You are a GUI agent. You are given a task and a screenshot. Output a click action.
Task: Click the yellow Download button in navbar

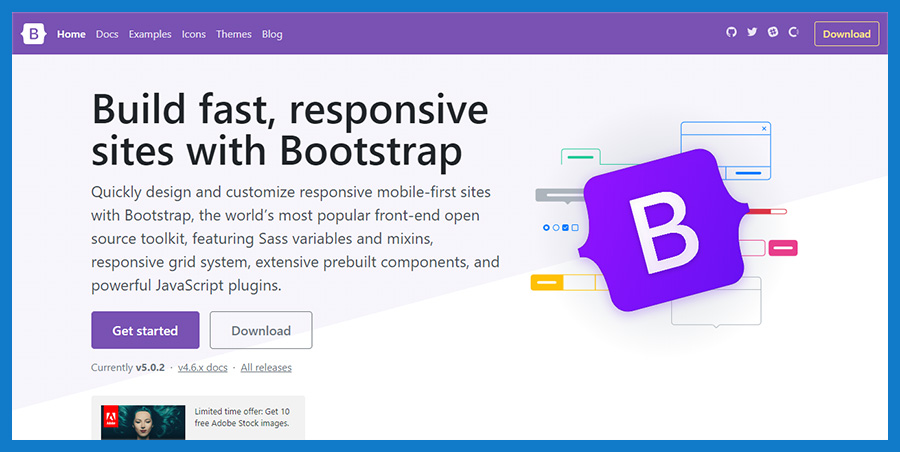[847, 34]
